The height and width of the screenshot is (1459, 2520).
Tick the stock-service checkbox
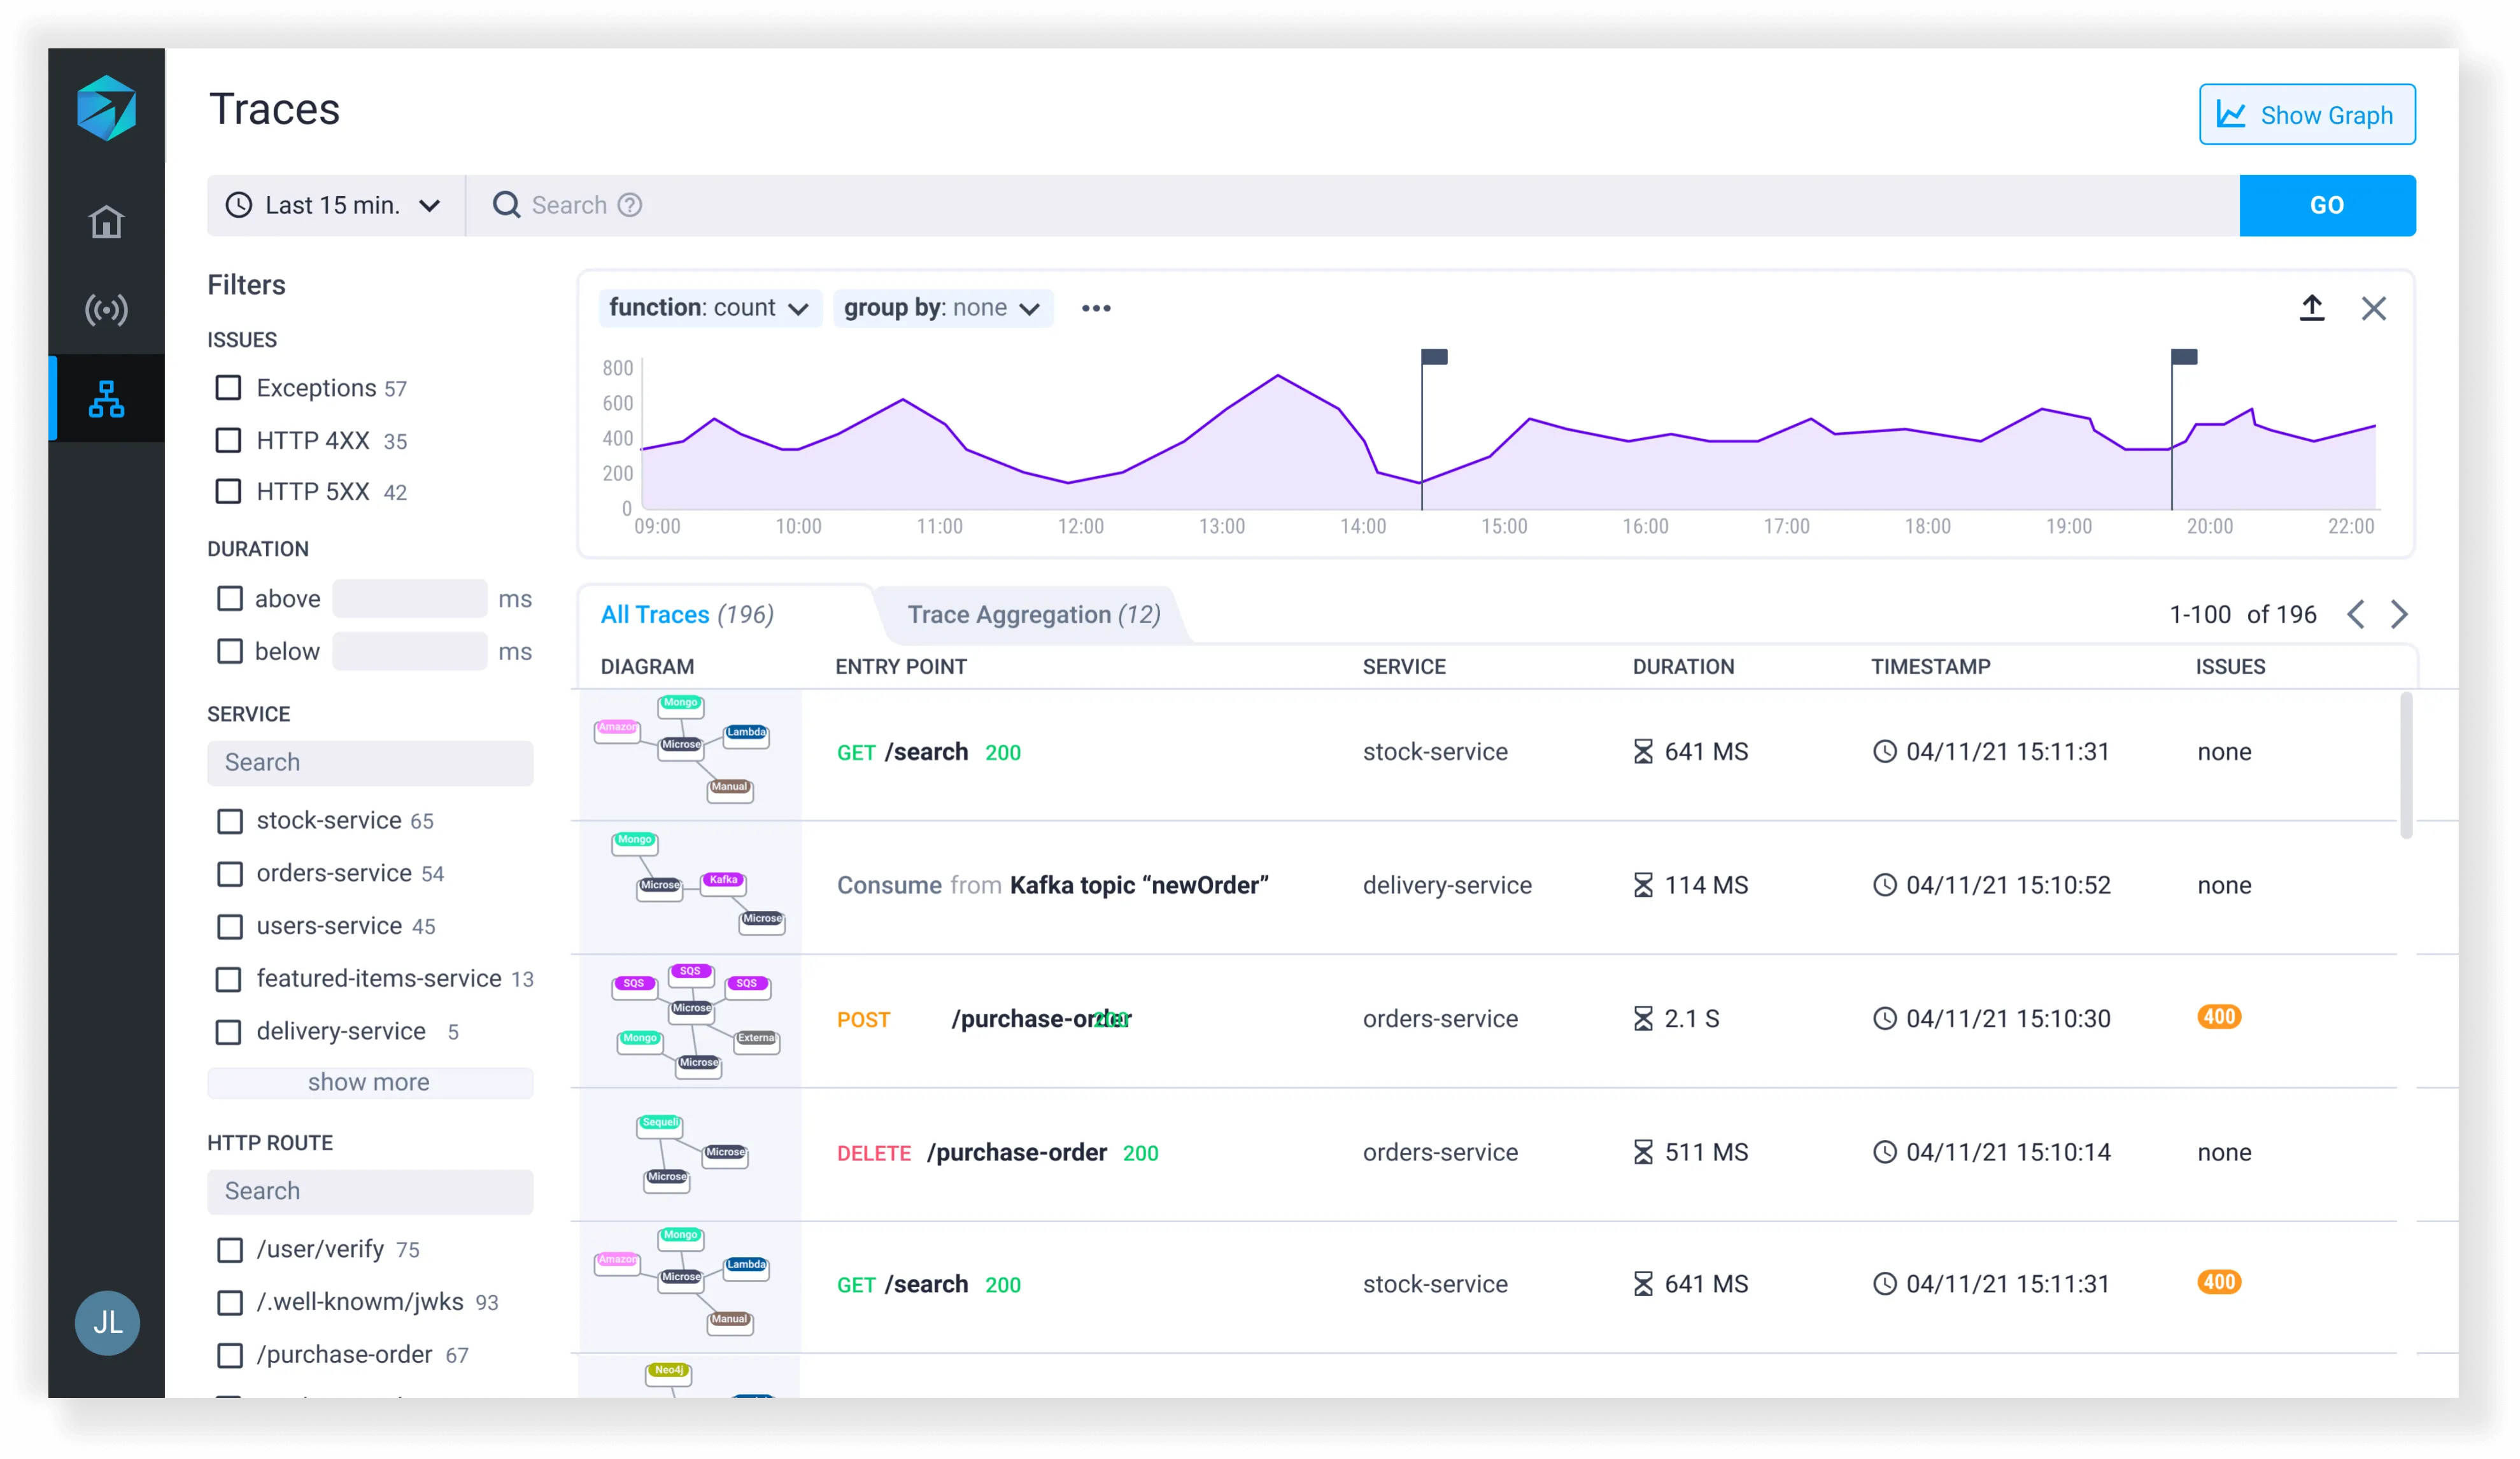(x=230, y=821)
